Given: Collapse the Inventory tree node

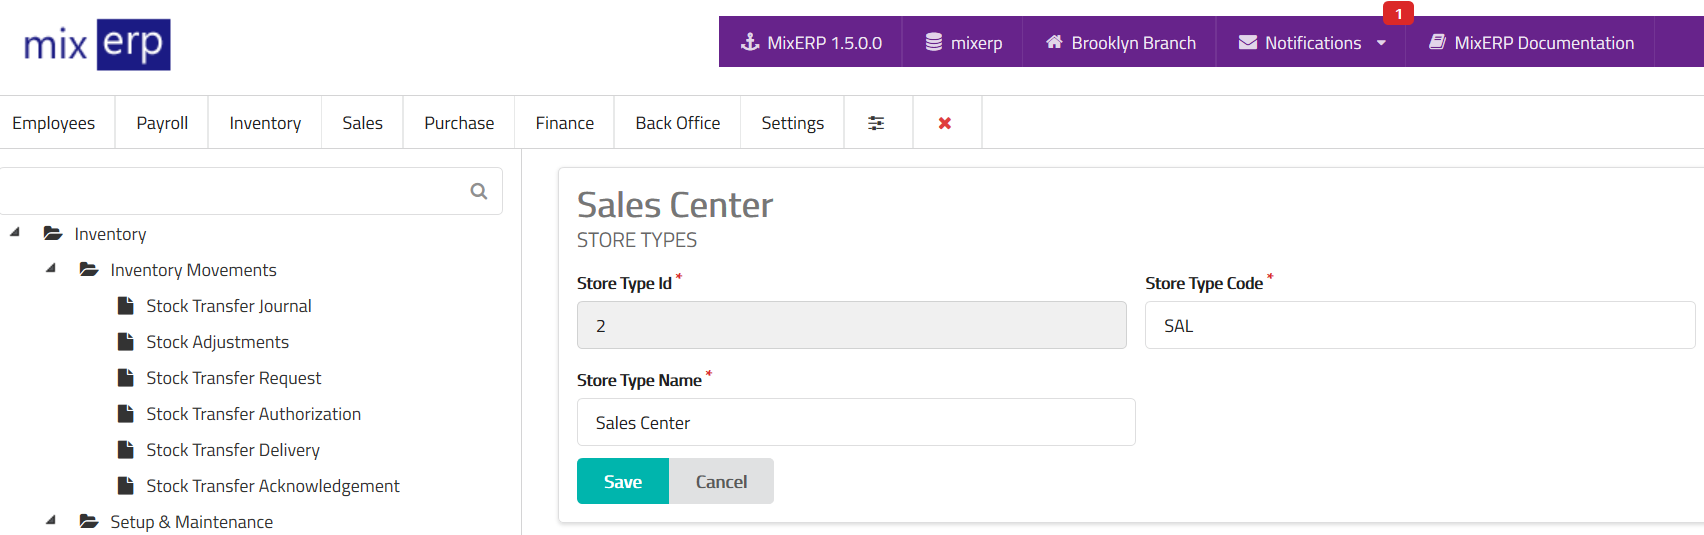Looking at the screenshot, I should [x=15, y=233].
